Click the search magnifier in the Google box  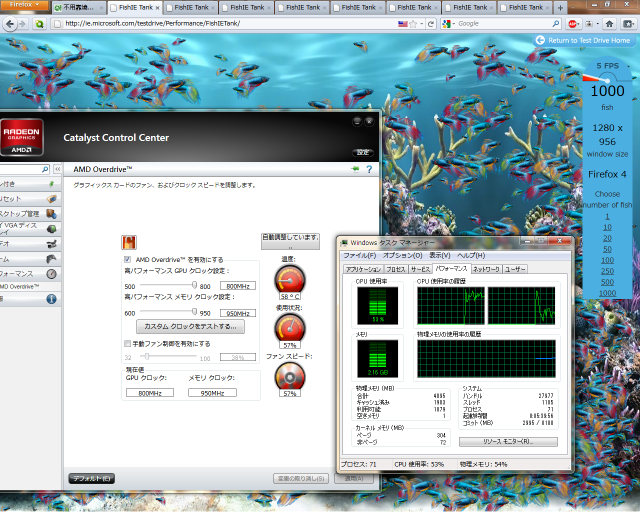click(x=556, y=24)
